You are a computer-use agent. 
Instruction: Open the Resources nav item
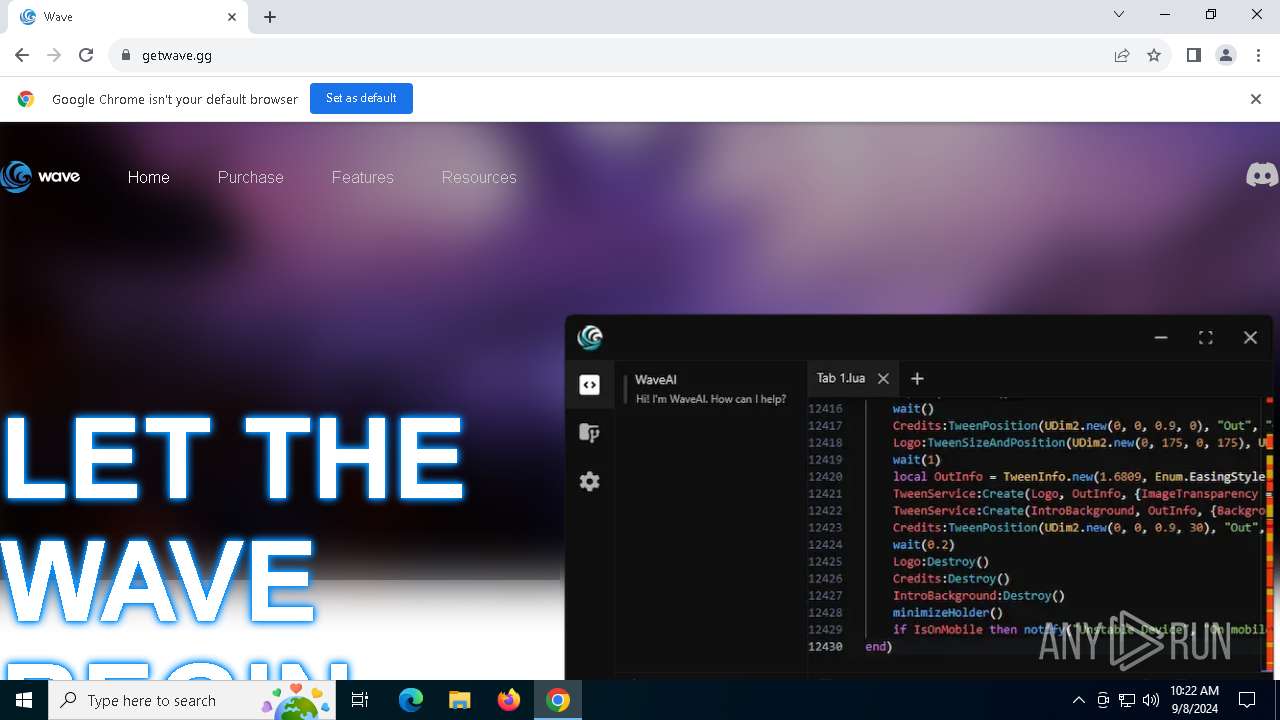479,177
